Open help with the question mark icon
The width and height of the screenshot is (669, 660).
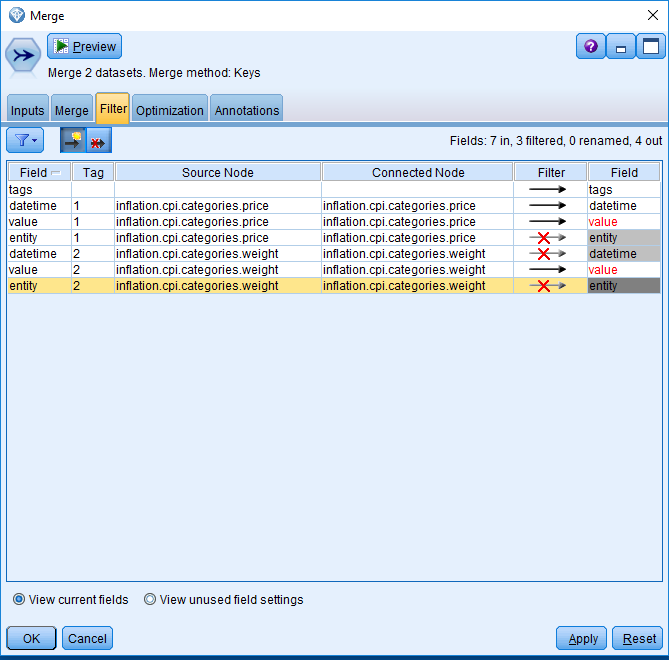click(x=590, y=46)
